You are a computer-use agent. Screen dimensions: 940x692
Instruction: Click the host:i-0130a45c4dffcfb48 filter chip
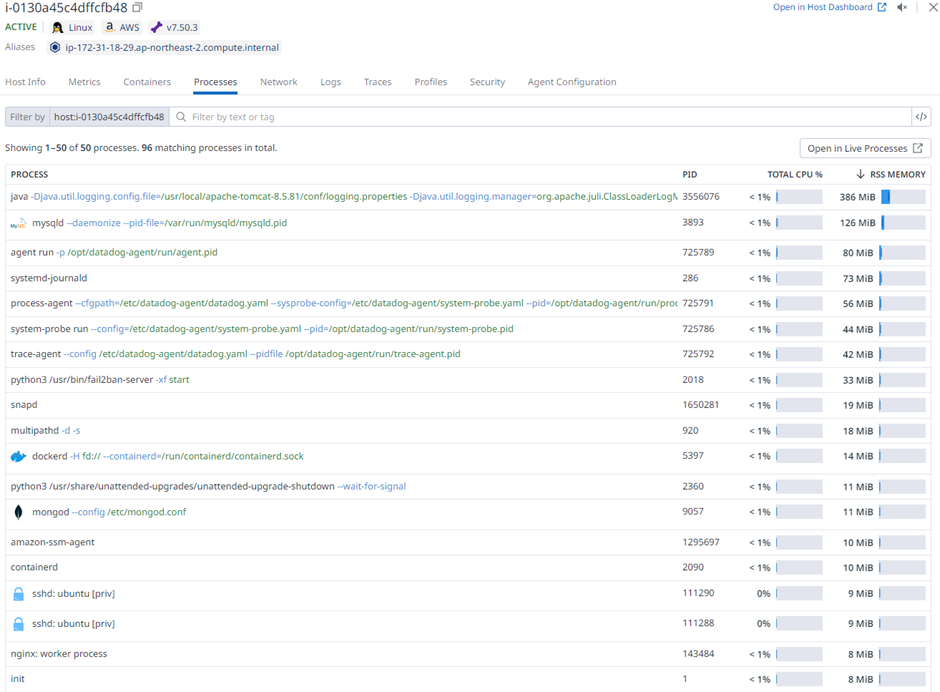click(109, 117)
